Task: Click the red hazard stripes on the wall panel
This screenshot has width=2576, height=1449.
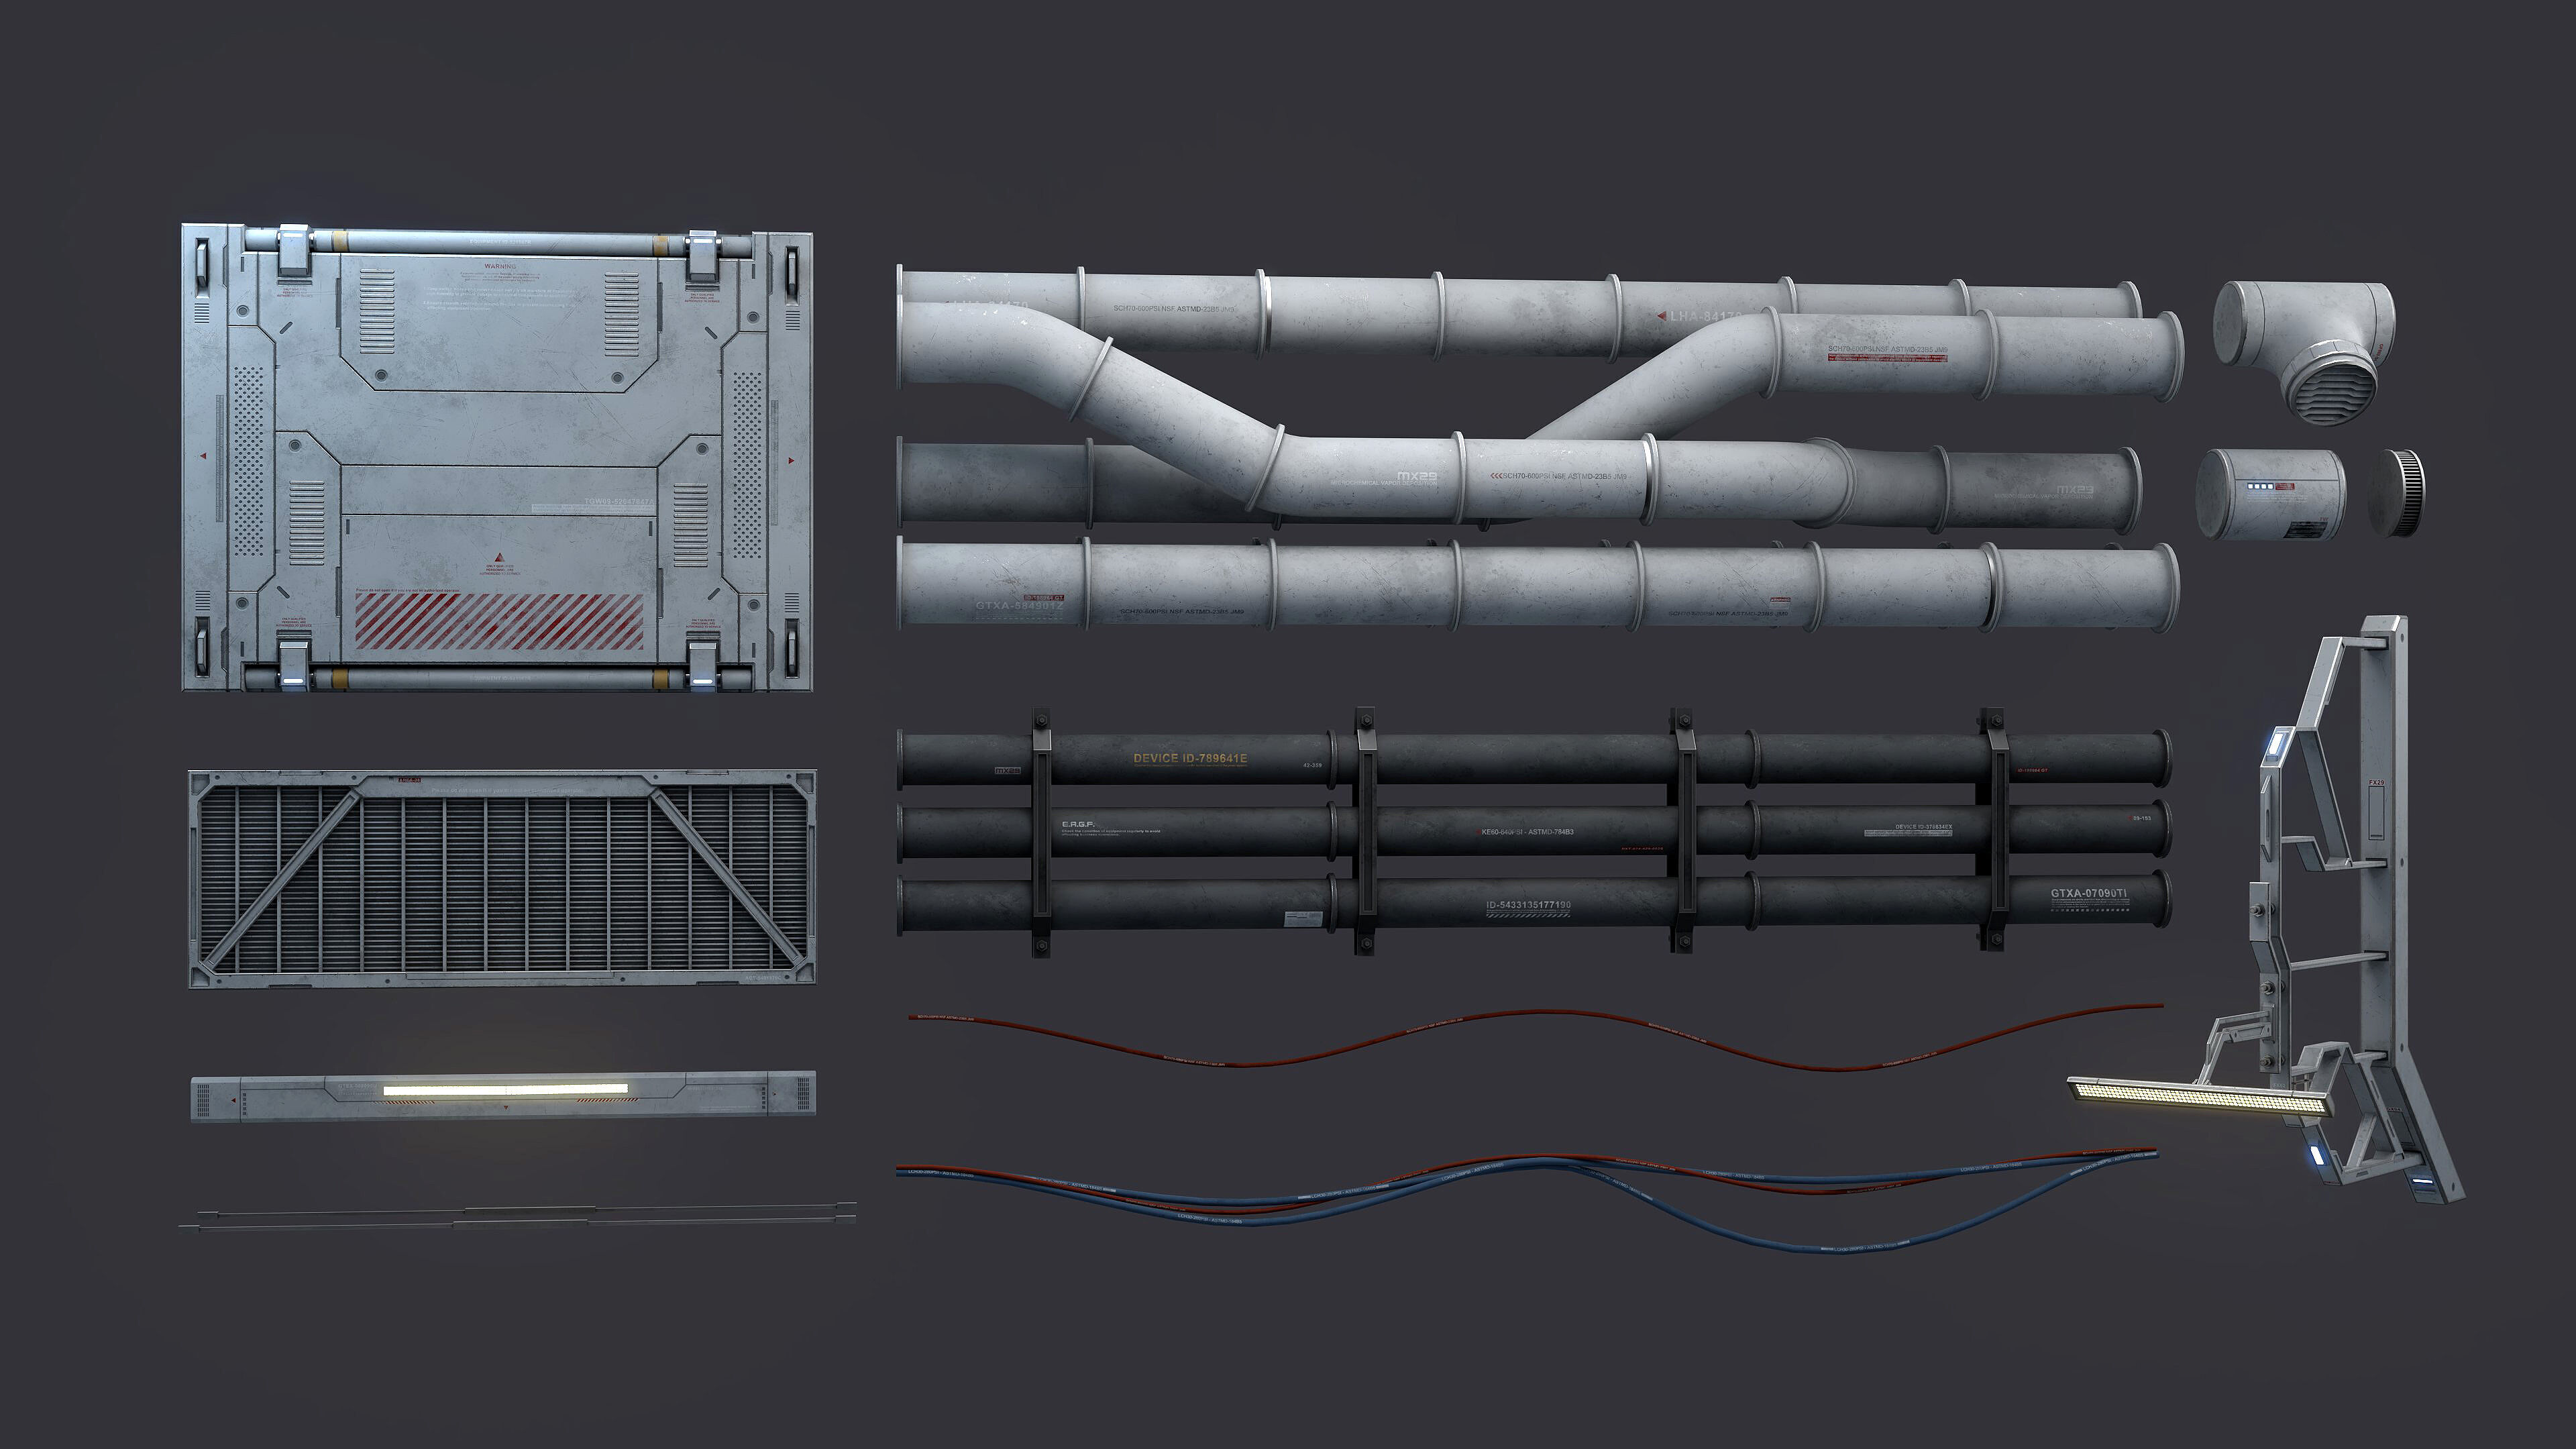Action: click(499, 622)
